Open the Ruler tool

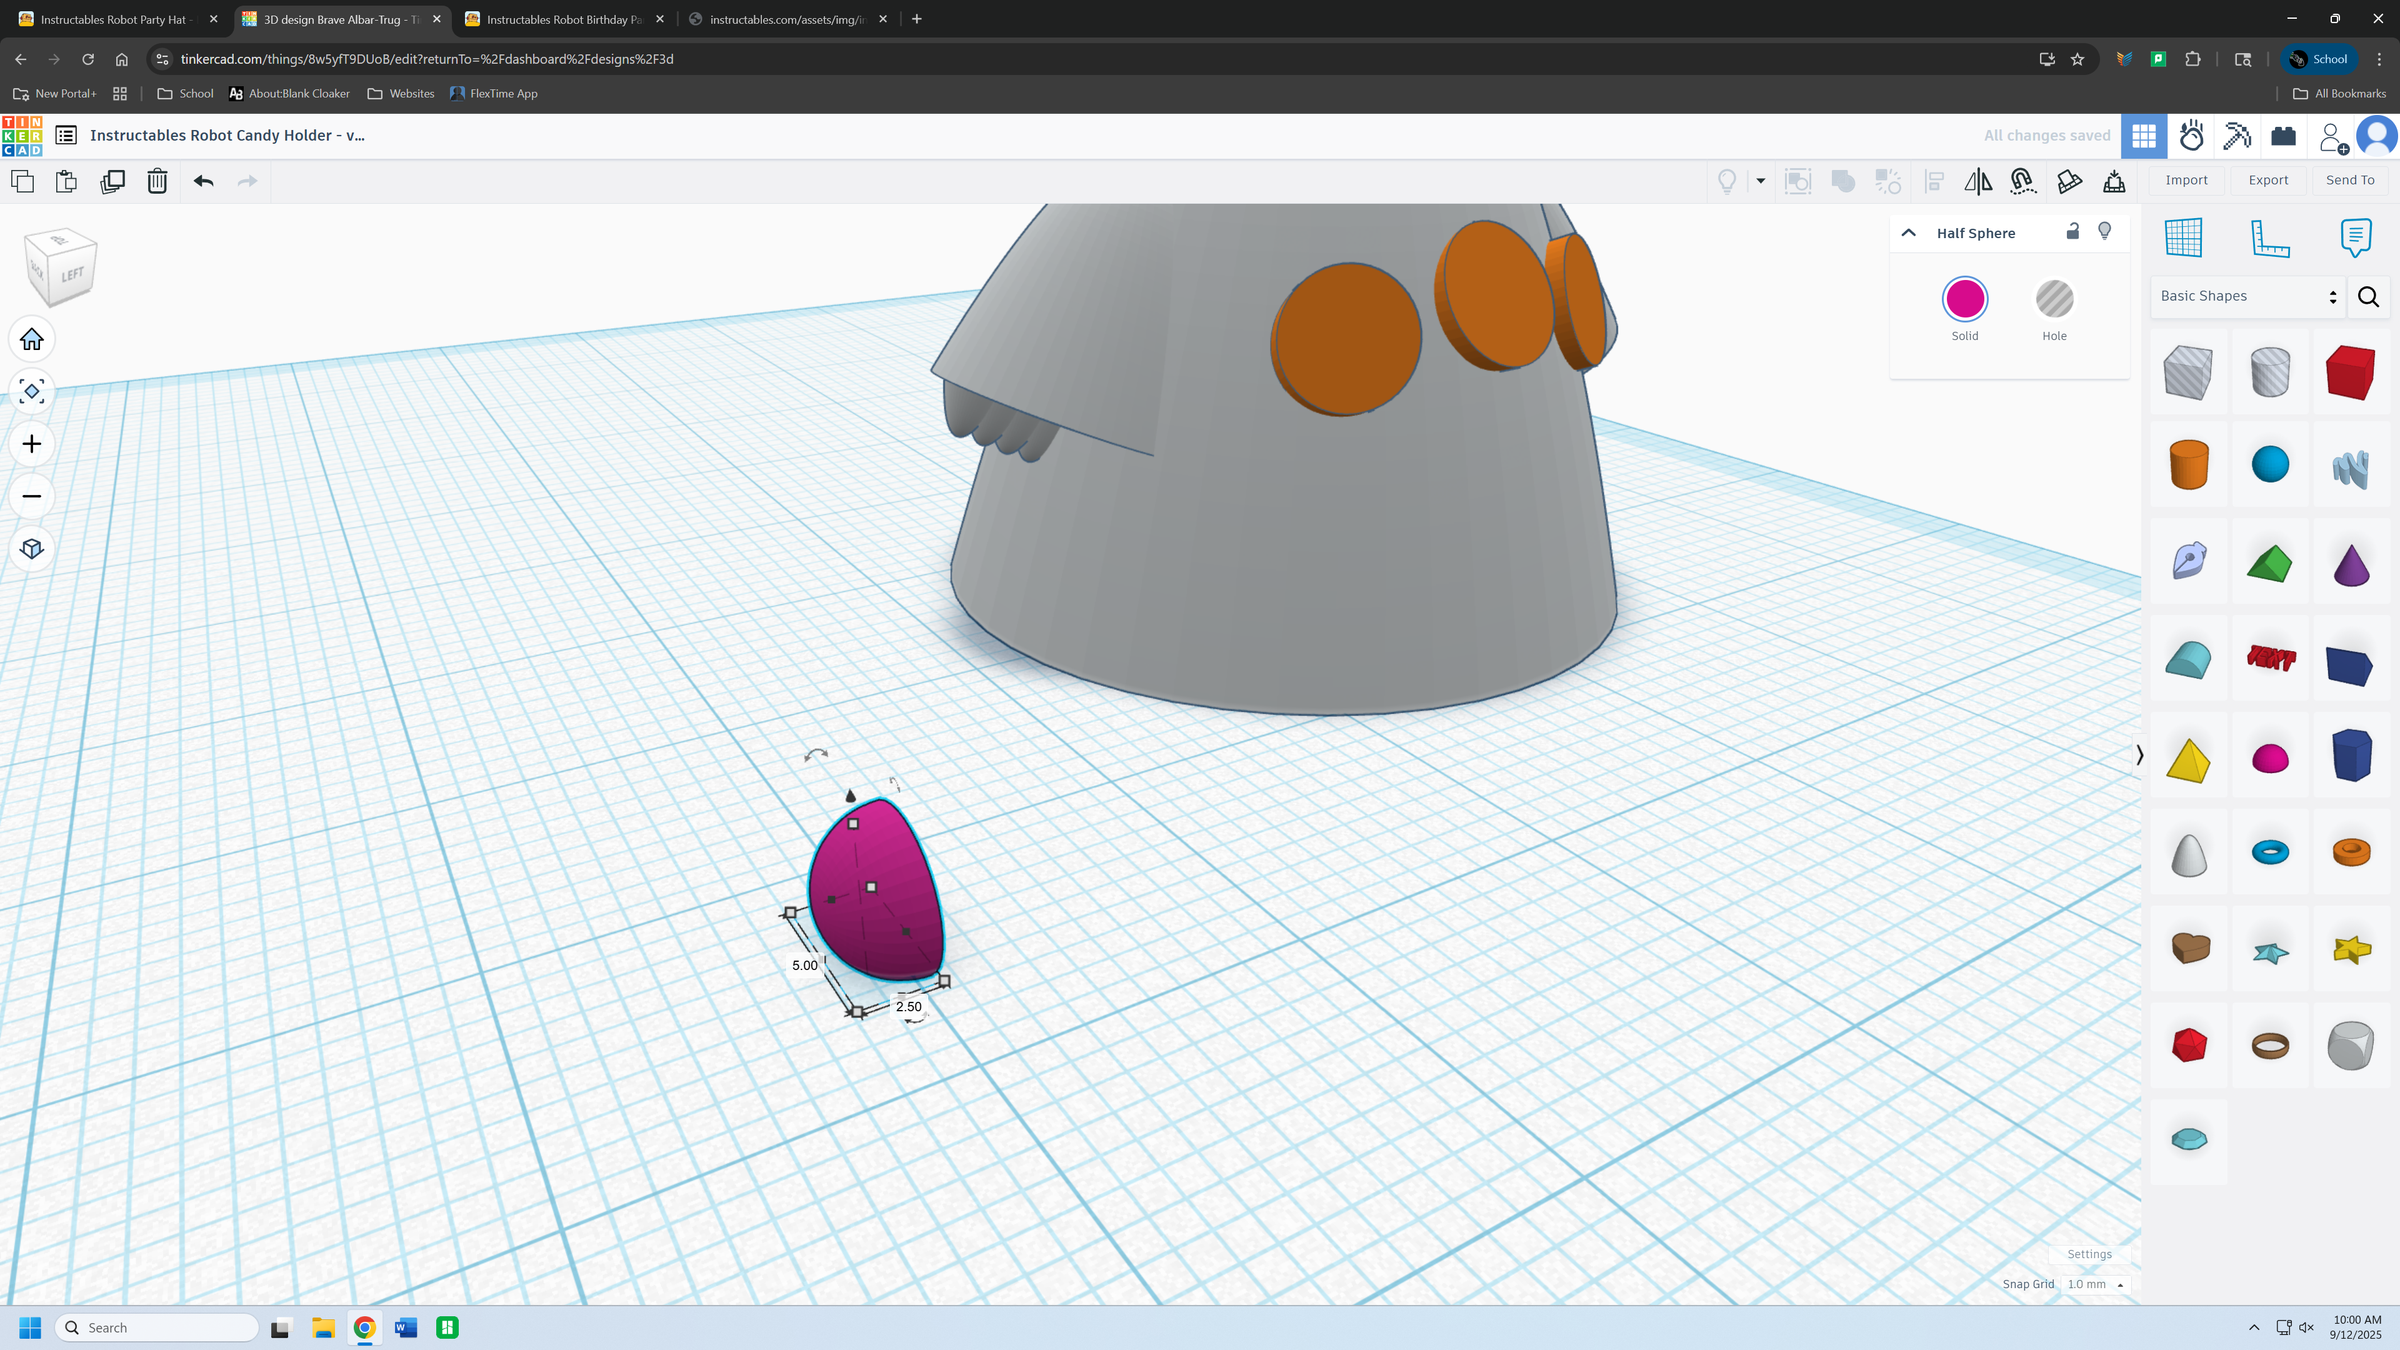[2270, 238]
